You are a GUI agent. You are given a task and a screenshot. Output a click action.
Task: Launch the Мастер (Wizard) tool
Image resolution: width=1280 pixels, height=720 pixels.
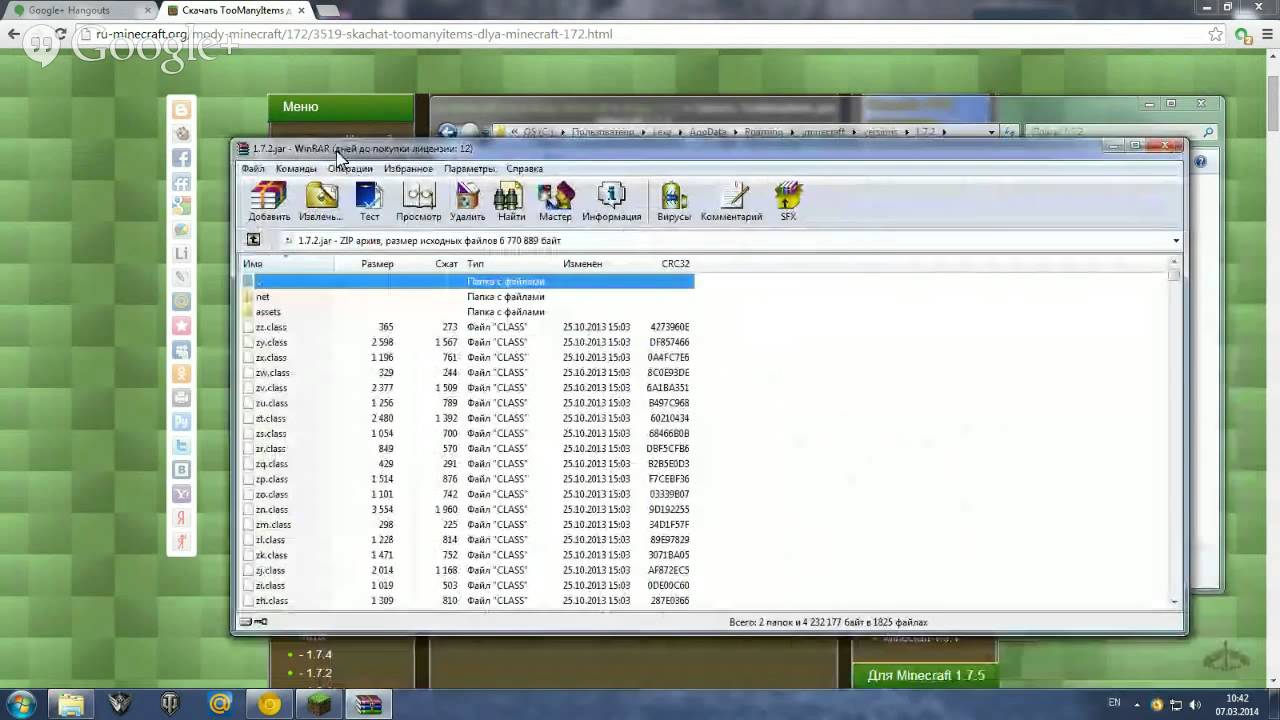(555, 201)
